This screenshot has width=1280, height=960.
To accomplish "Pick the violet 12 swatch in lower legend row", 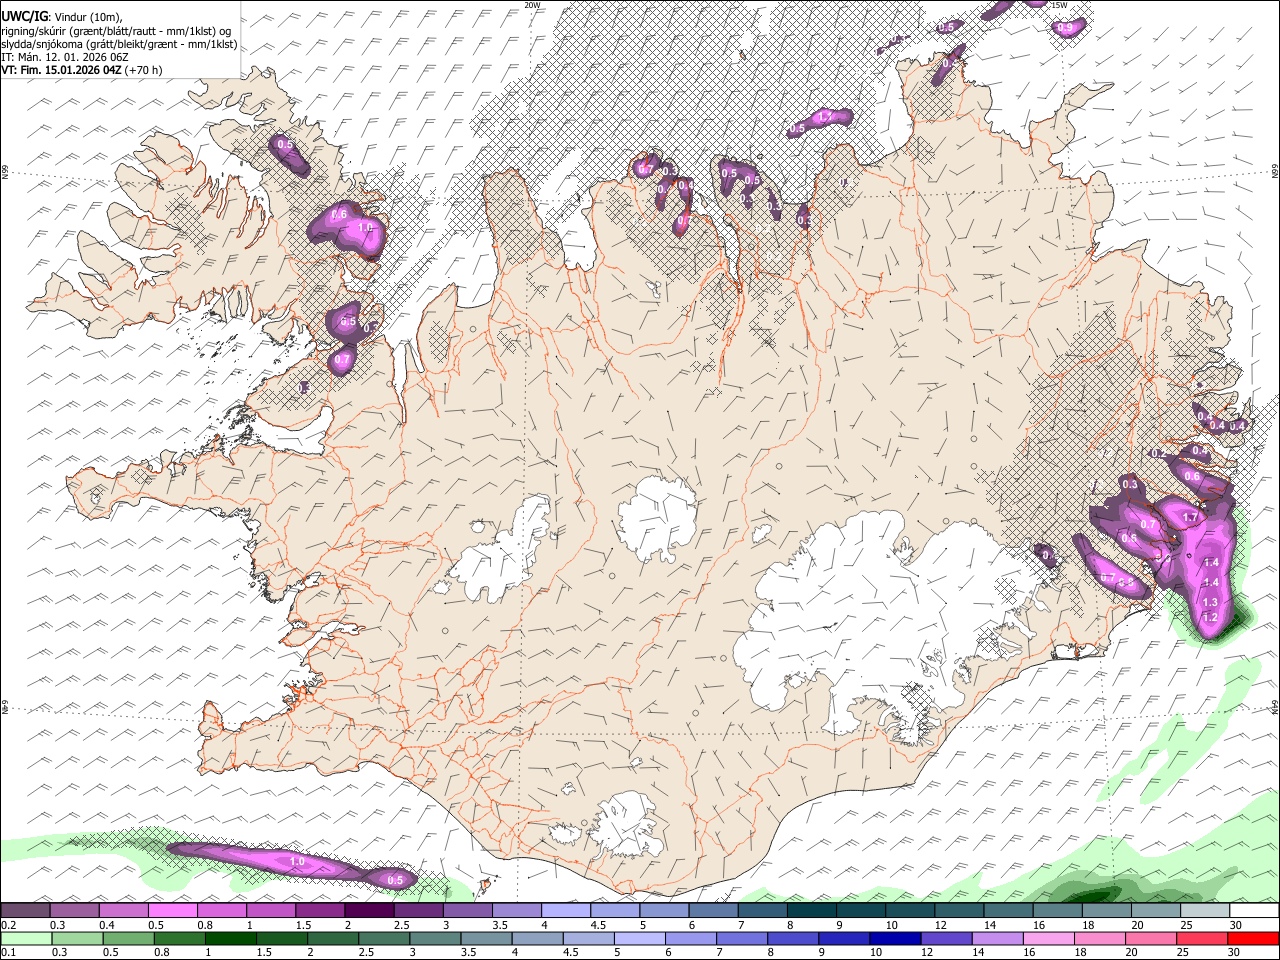I will point(946,938).
